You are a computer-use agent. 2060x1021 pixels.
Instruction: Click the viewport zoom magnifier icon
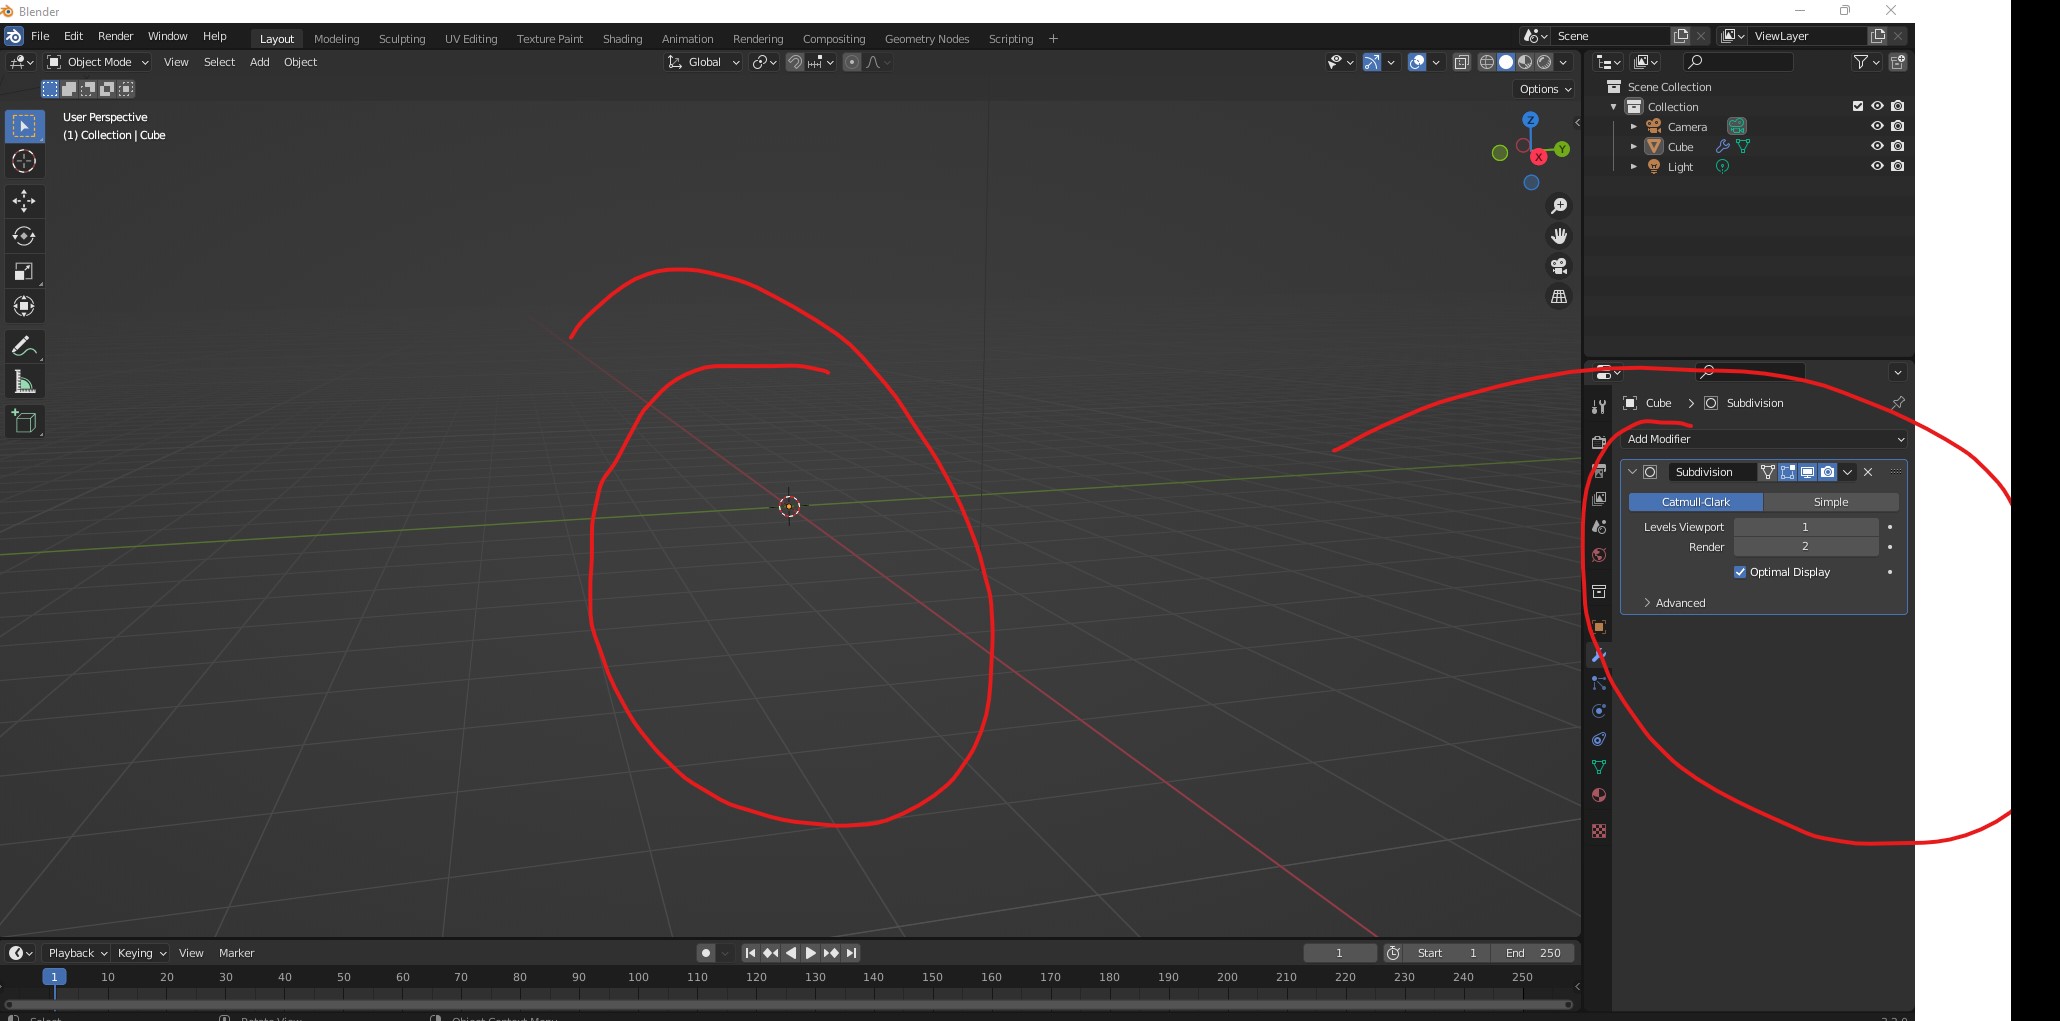[1559, 206]
